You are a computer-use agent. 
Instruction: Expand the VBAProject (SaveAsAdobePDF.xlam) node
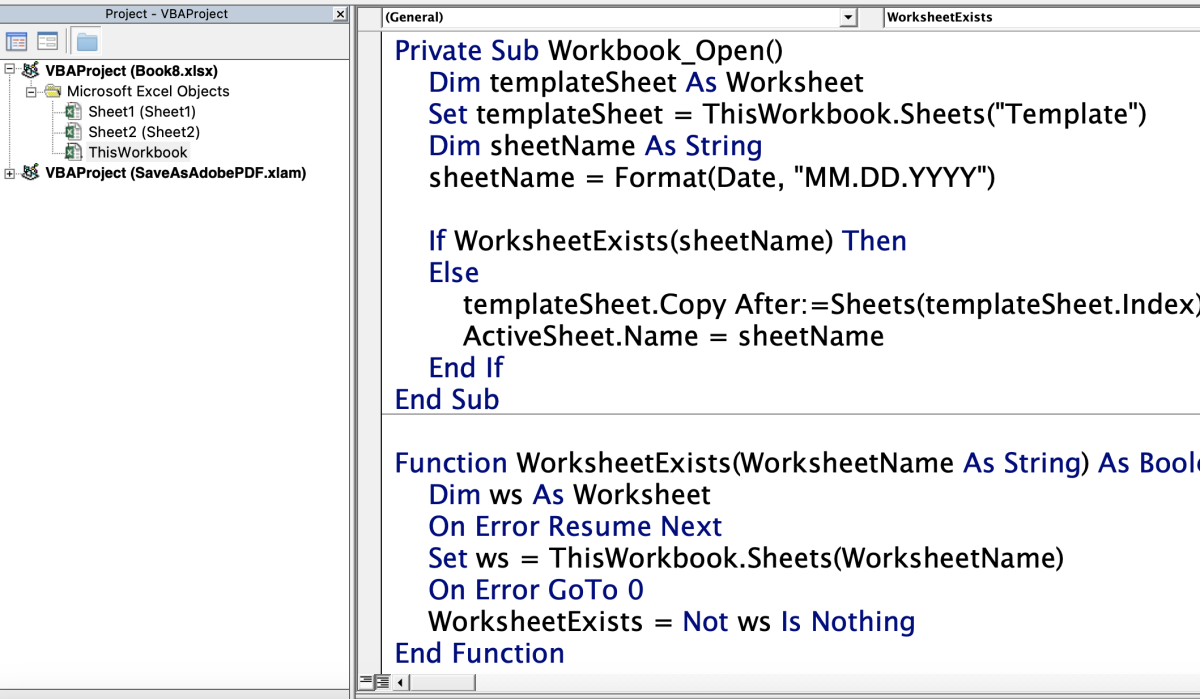point(10,173)
